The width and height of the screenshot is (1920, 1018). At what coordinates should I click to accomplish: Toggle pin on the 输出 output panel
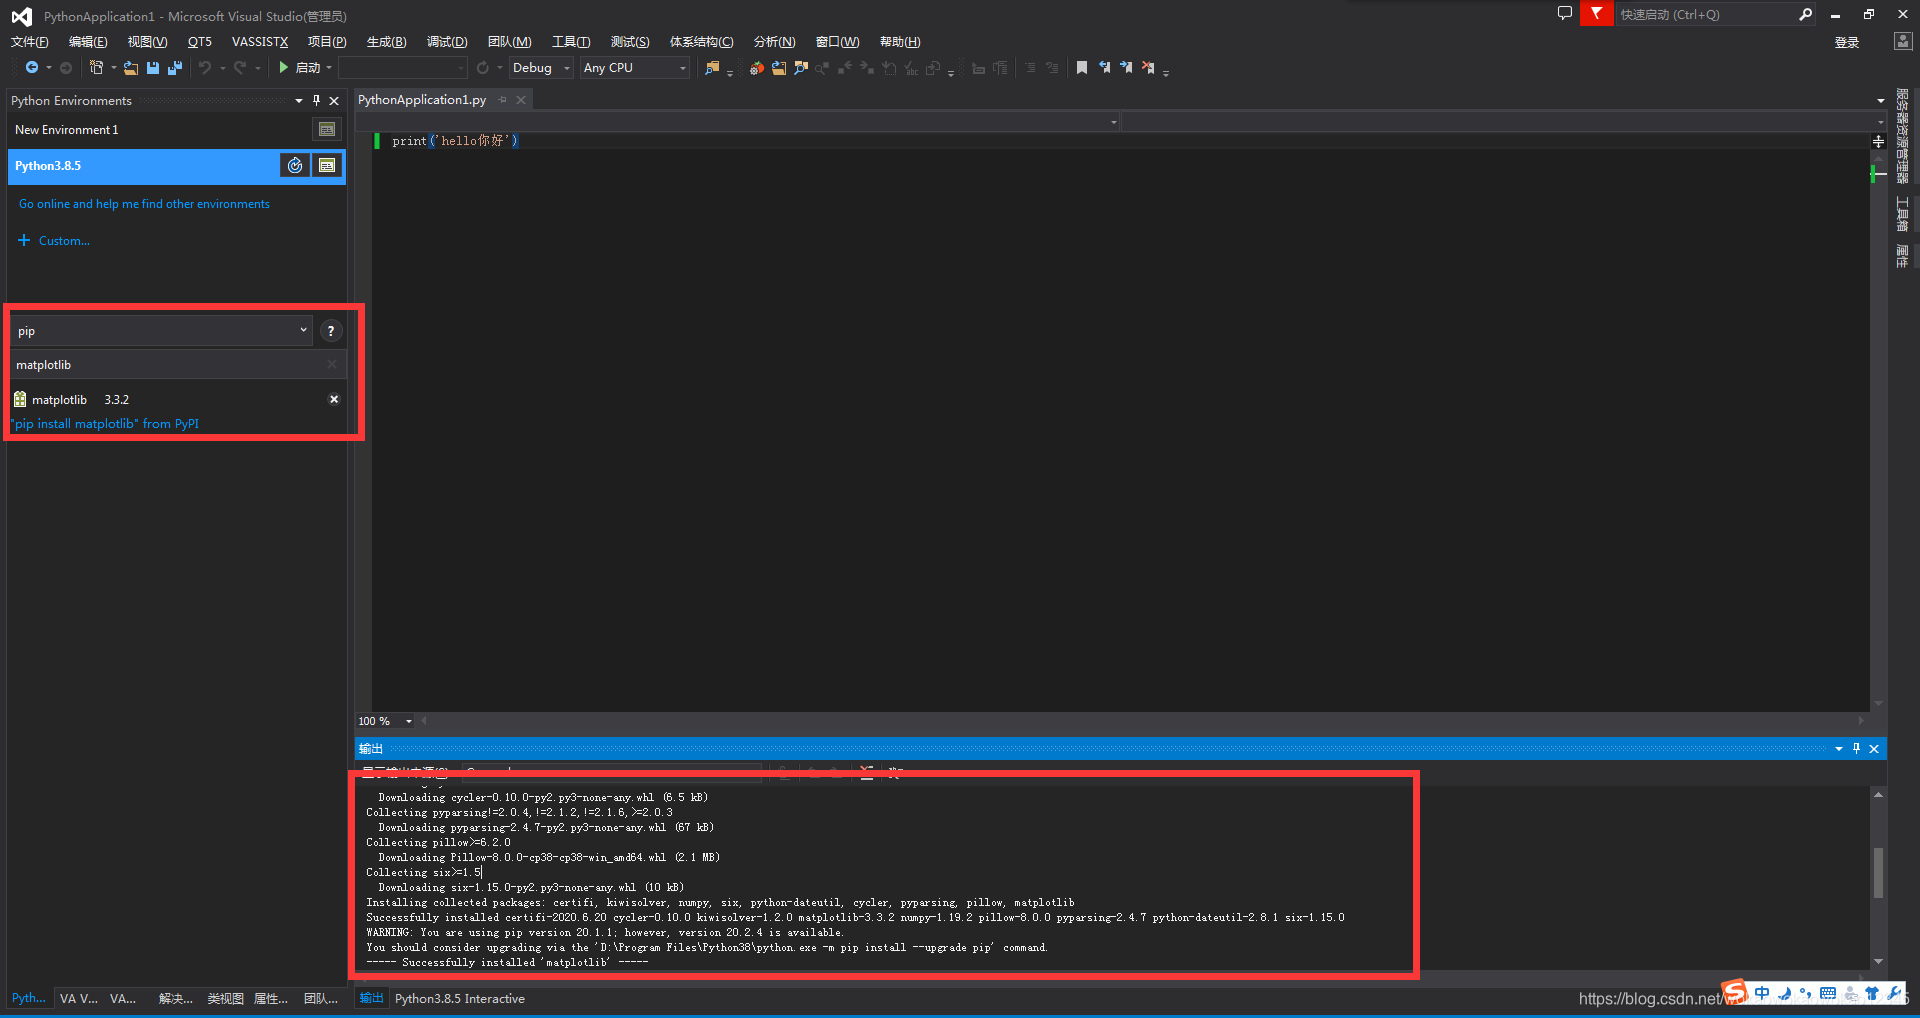[x=1856, y=749]
